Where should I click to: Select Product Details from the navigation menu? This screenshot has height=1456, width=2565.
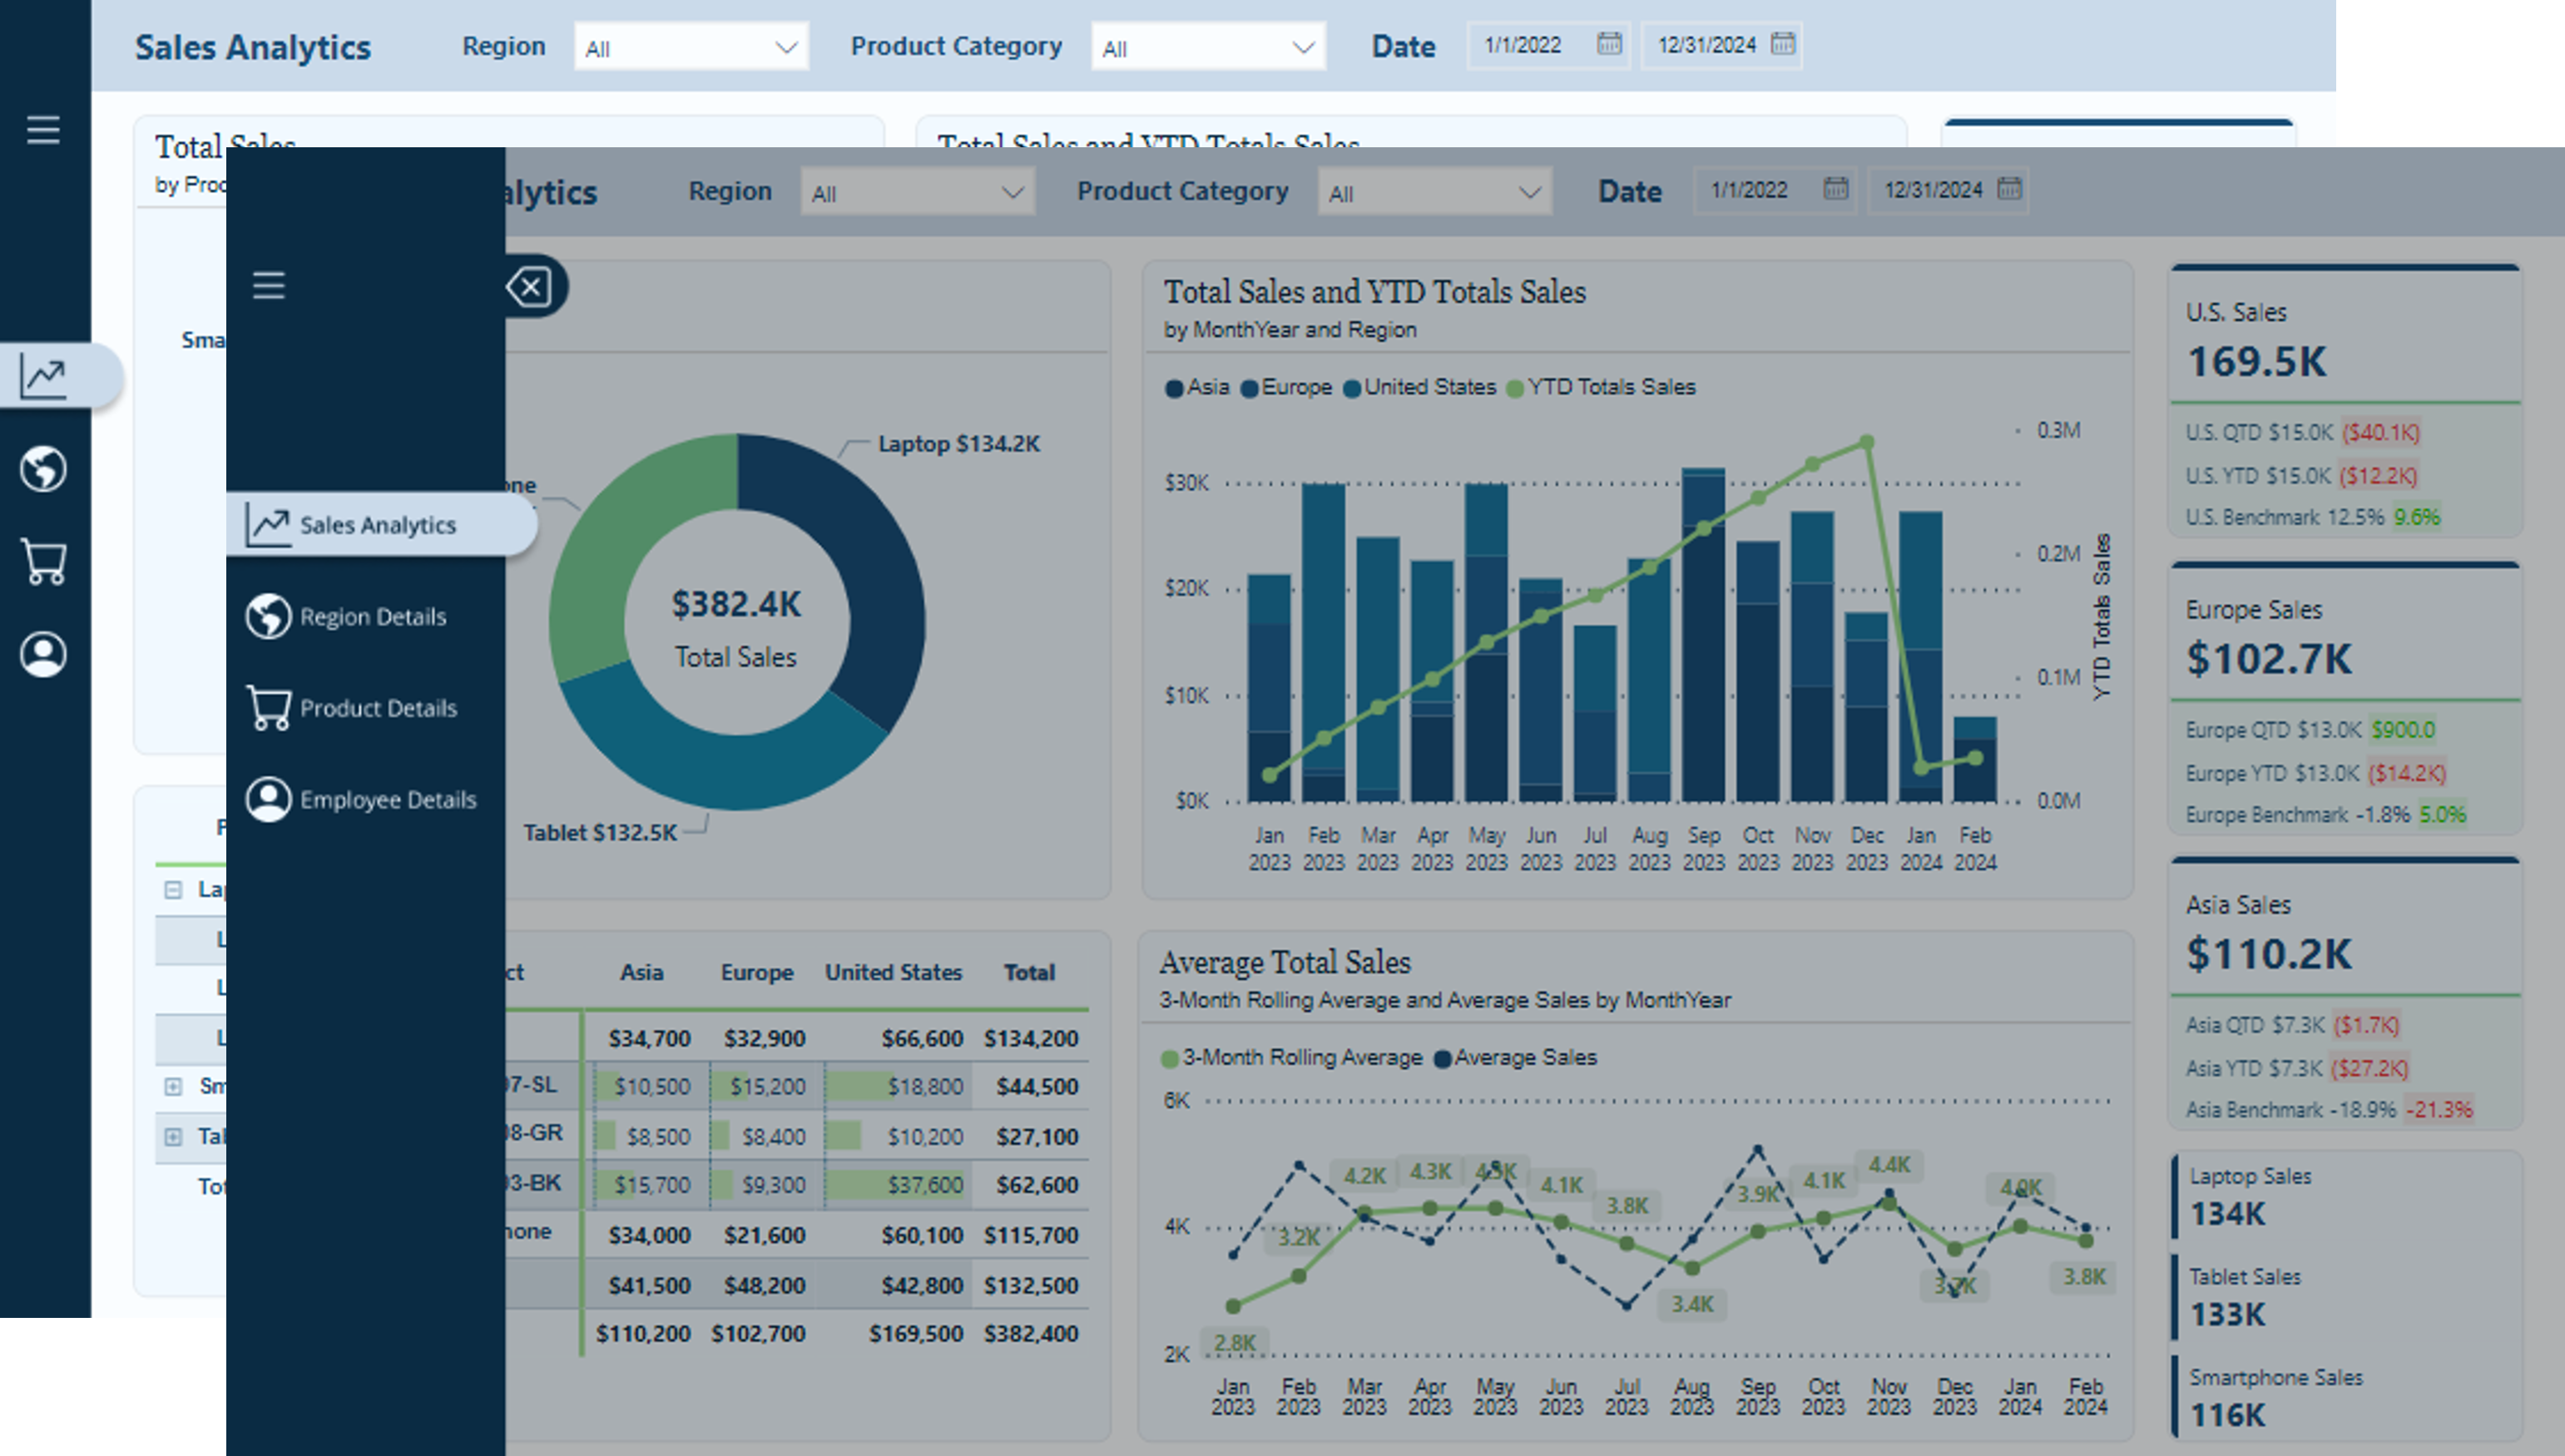378,708
